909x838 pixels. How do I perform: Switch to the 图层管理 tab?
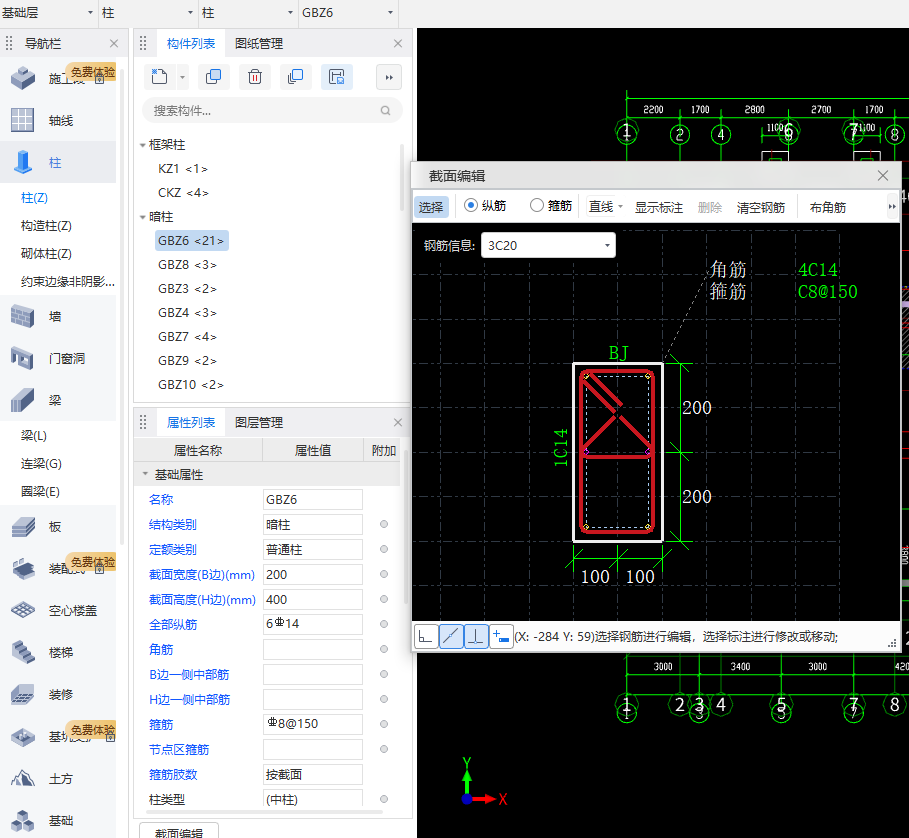[259, 422]
